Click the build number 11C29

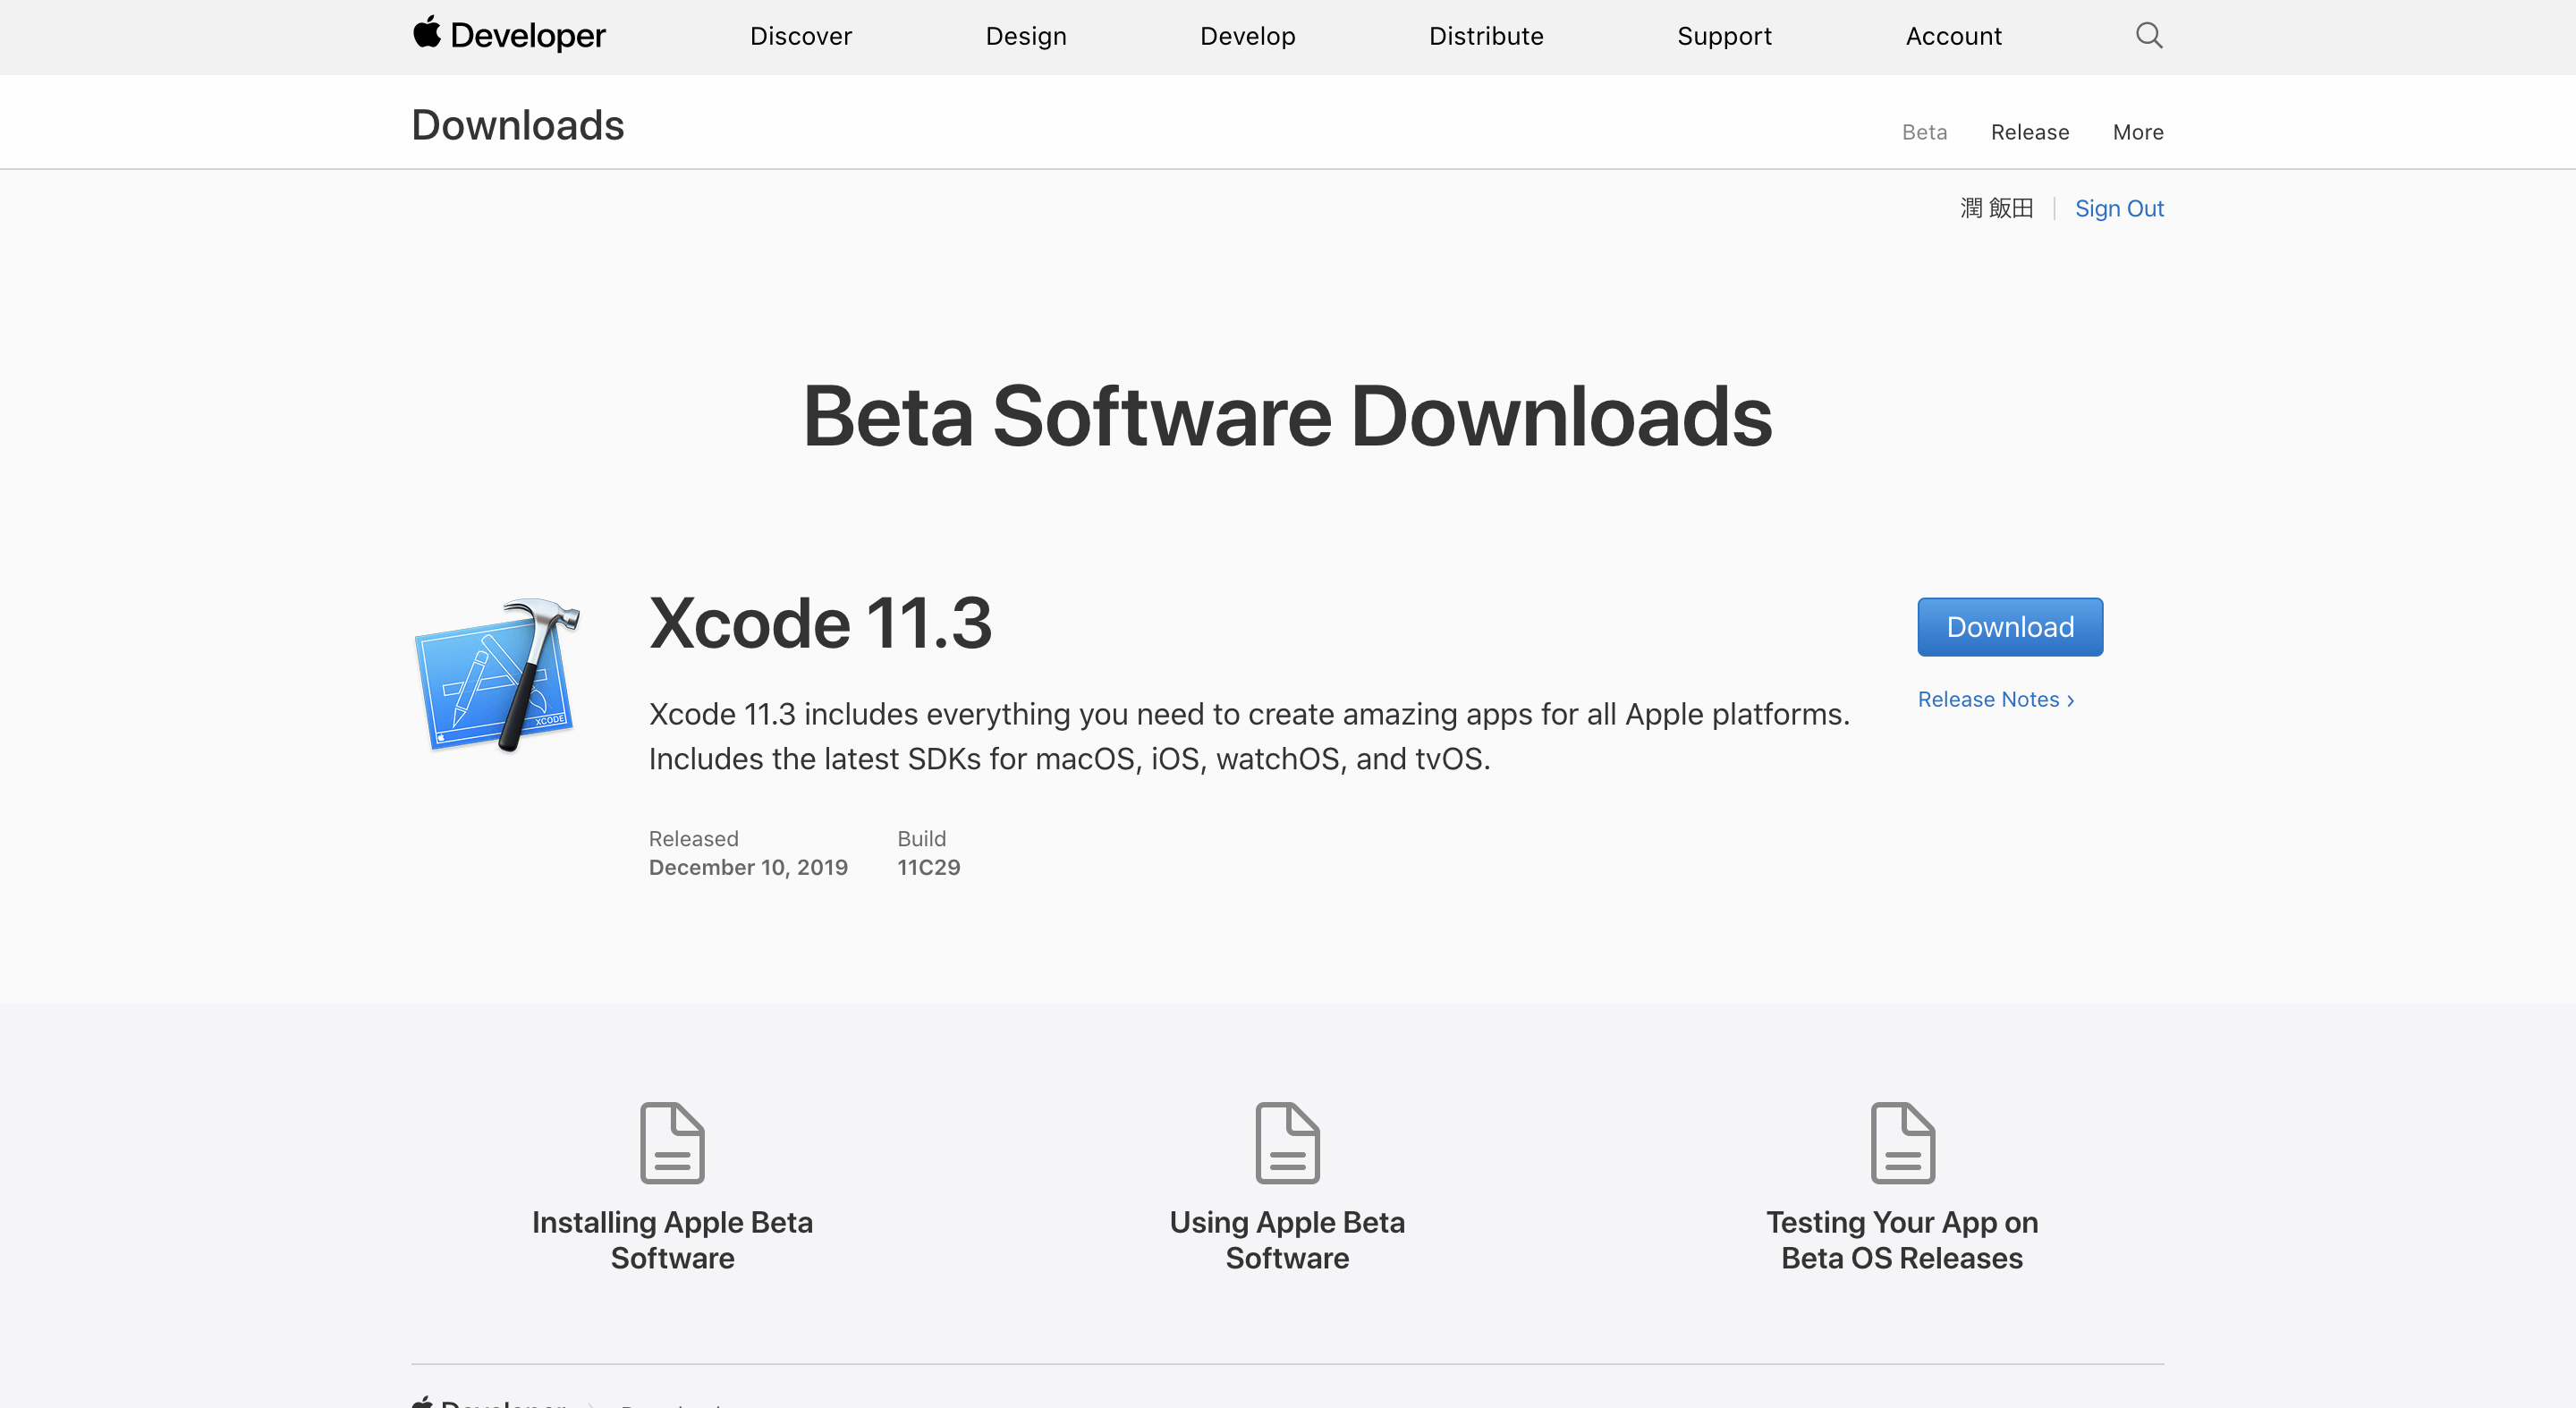(x=928, y=867)
